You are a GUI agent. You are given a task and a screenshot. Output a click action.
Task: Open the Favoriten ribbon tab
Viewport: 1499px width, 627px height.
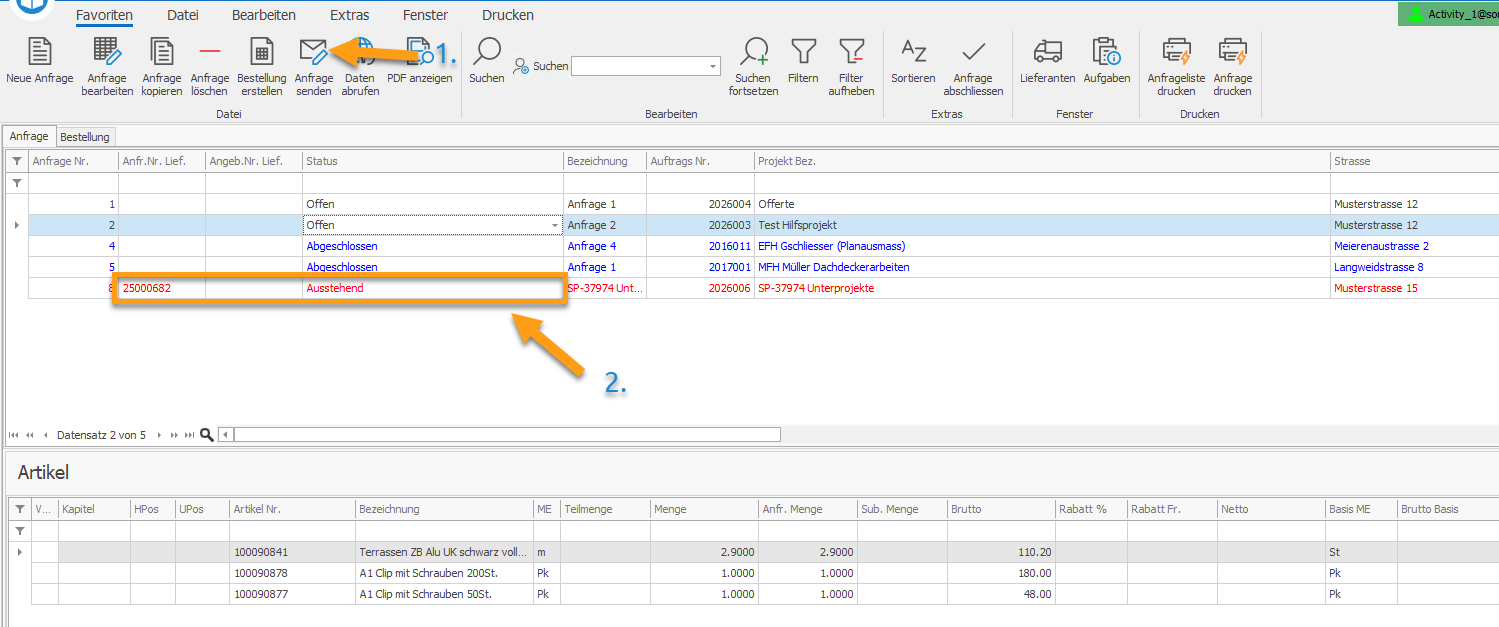[104, 15]
